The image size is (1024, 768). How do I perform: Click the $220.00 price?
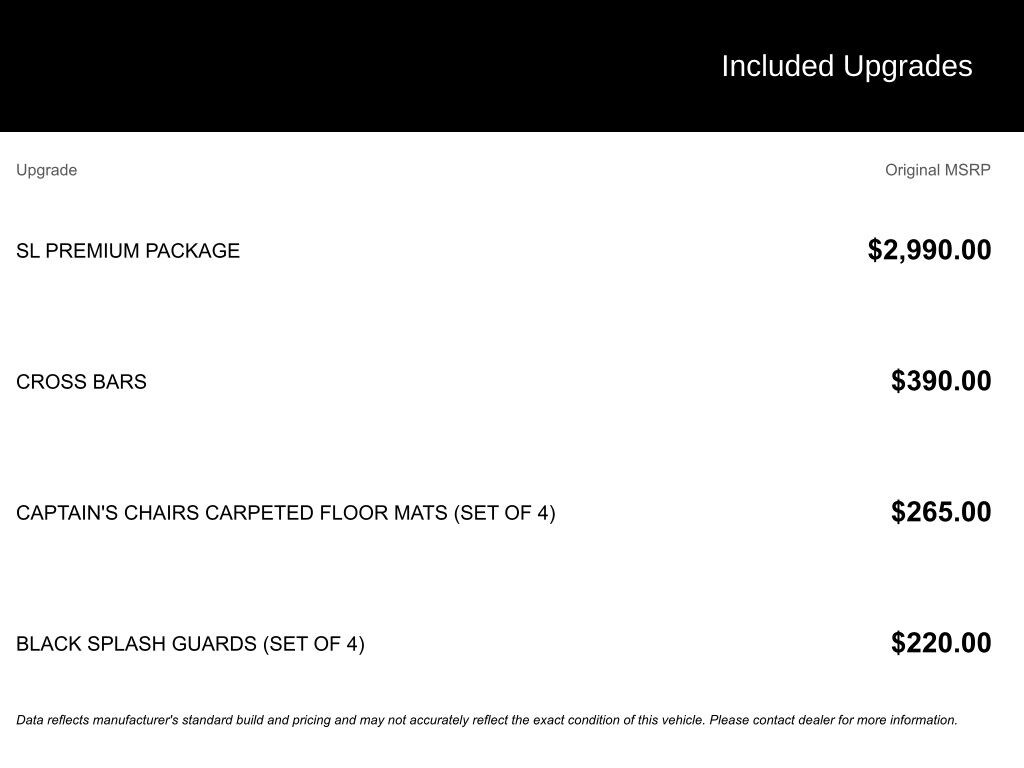(x=941, y=643)
